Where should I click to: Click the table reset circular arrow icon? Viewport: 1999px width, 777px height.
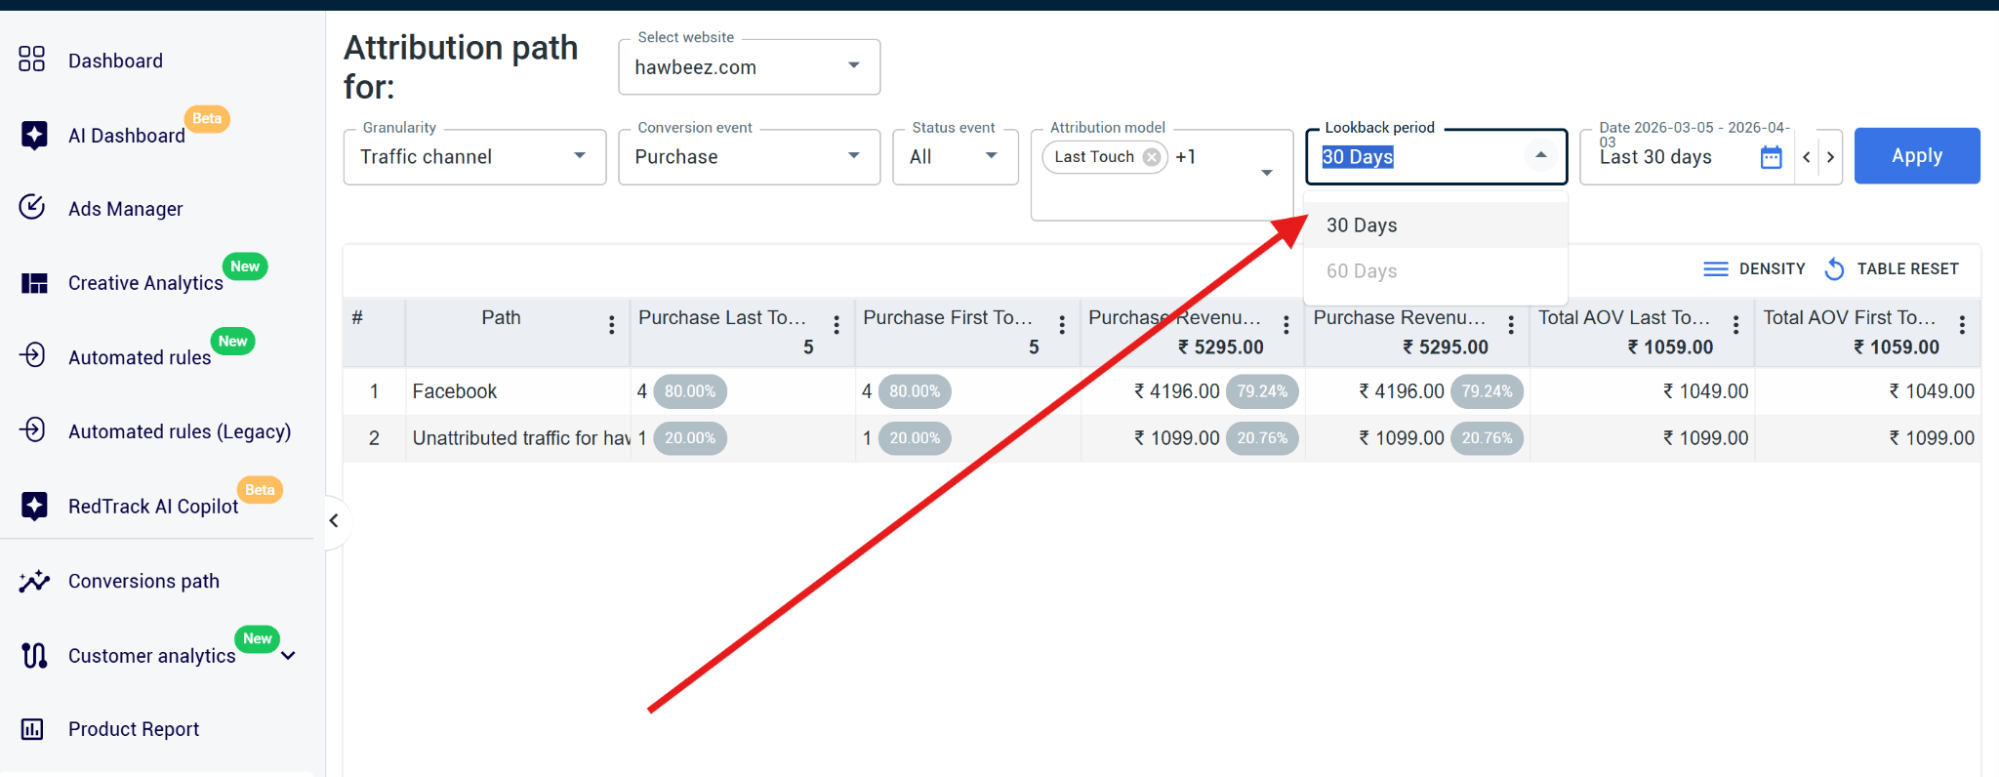click(x=1834, y=269)
